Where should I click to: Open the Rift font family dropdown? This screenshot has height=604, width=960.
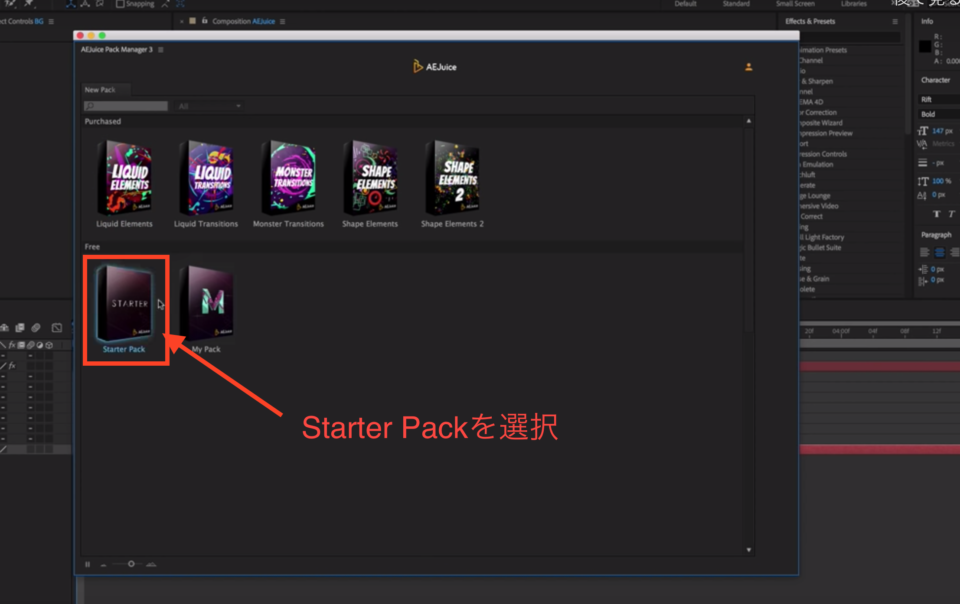click(x=939, y=99)
